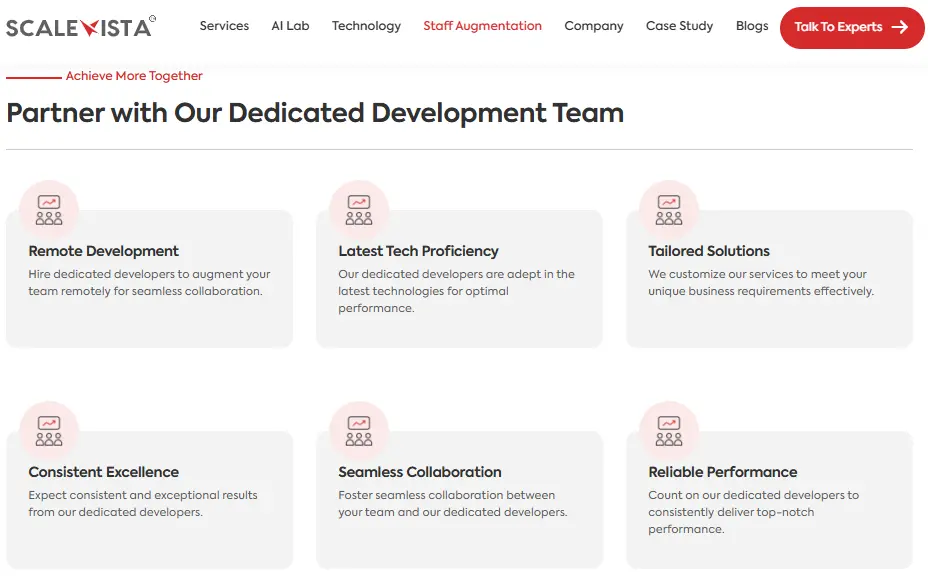This screenshot has height=577, width=928.
Task: Click the Seamless Collaboration card icon
Action: [x=359, y=431]
